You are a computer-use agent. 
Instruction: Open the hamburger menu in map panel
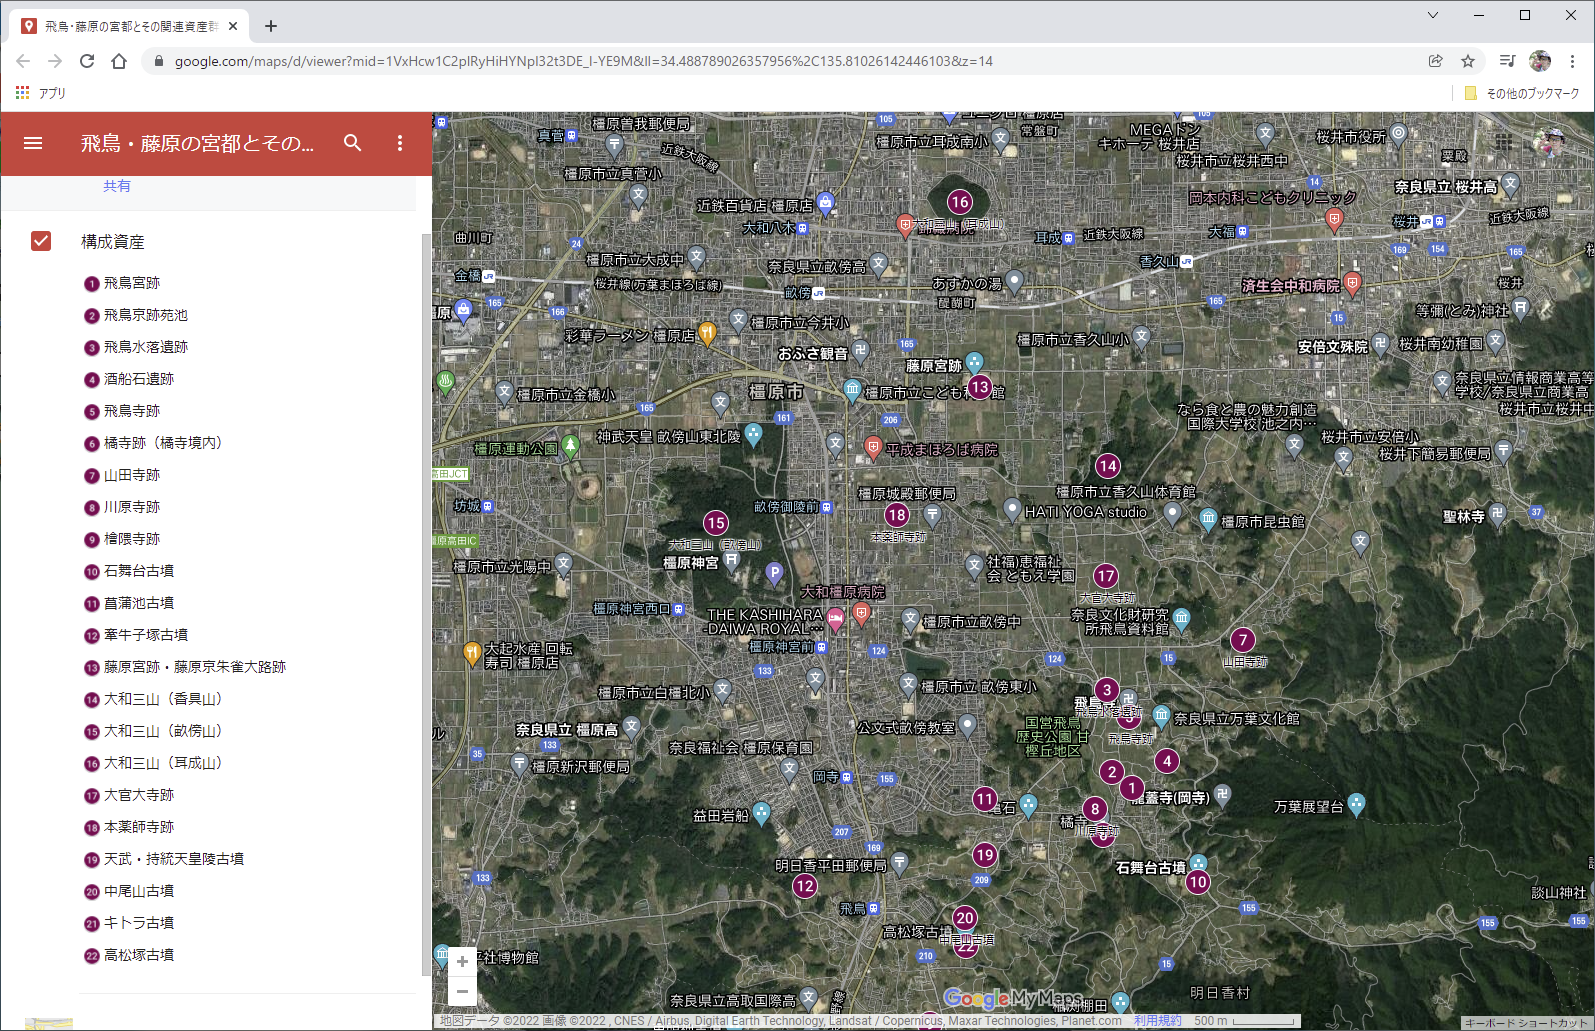pyautogui.click(x=33, y=143)
